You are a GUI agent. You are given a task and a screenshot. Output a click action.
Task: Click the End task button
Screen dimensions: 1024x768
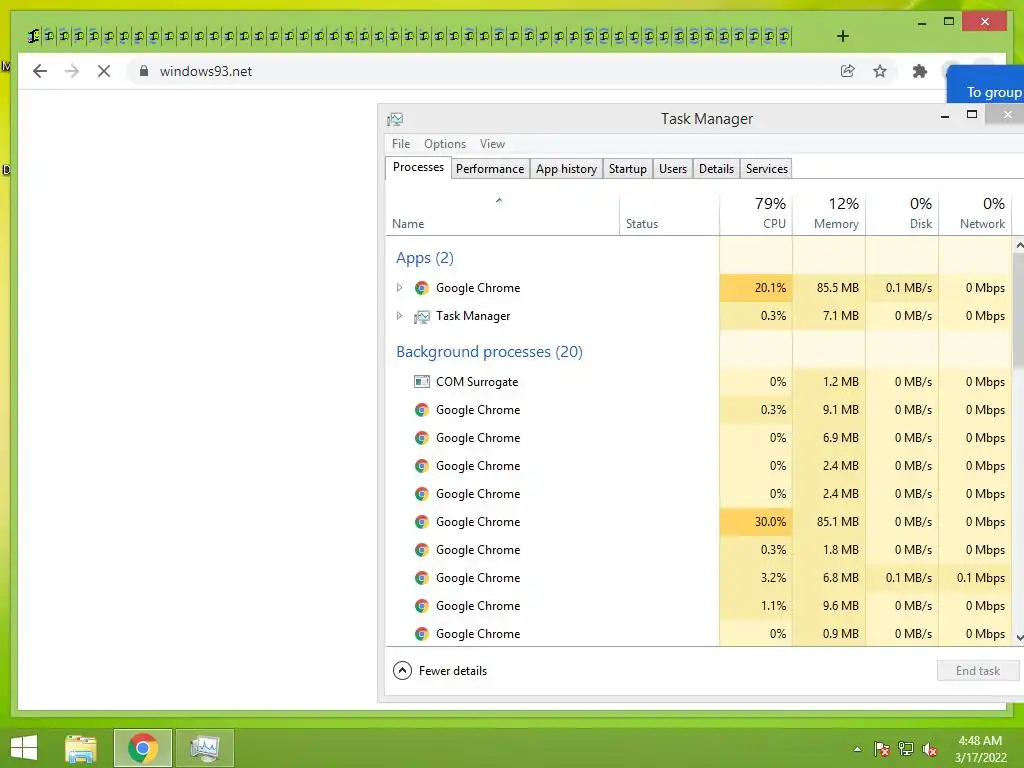click(978, 671)
